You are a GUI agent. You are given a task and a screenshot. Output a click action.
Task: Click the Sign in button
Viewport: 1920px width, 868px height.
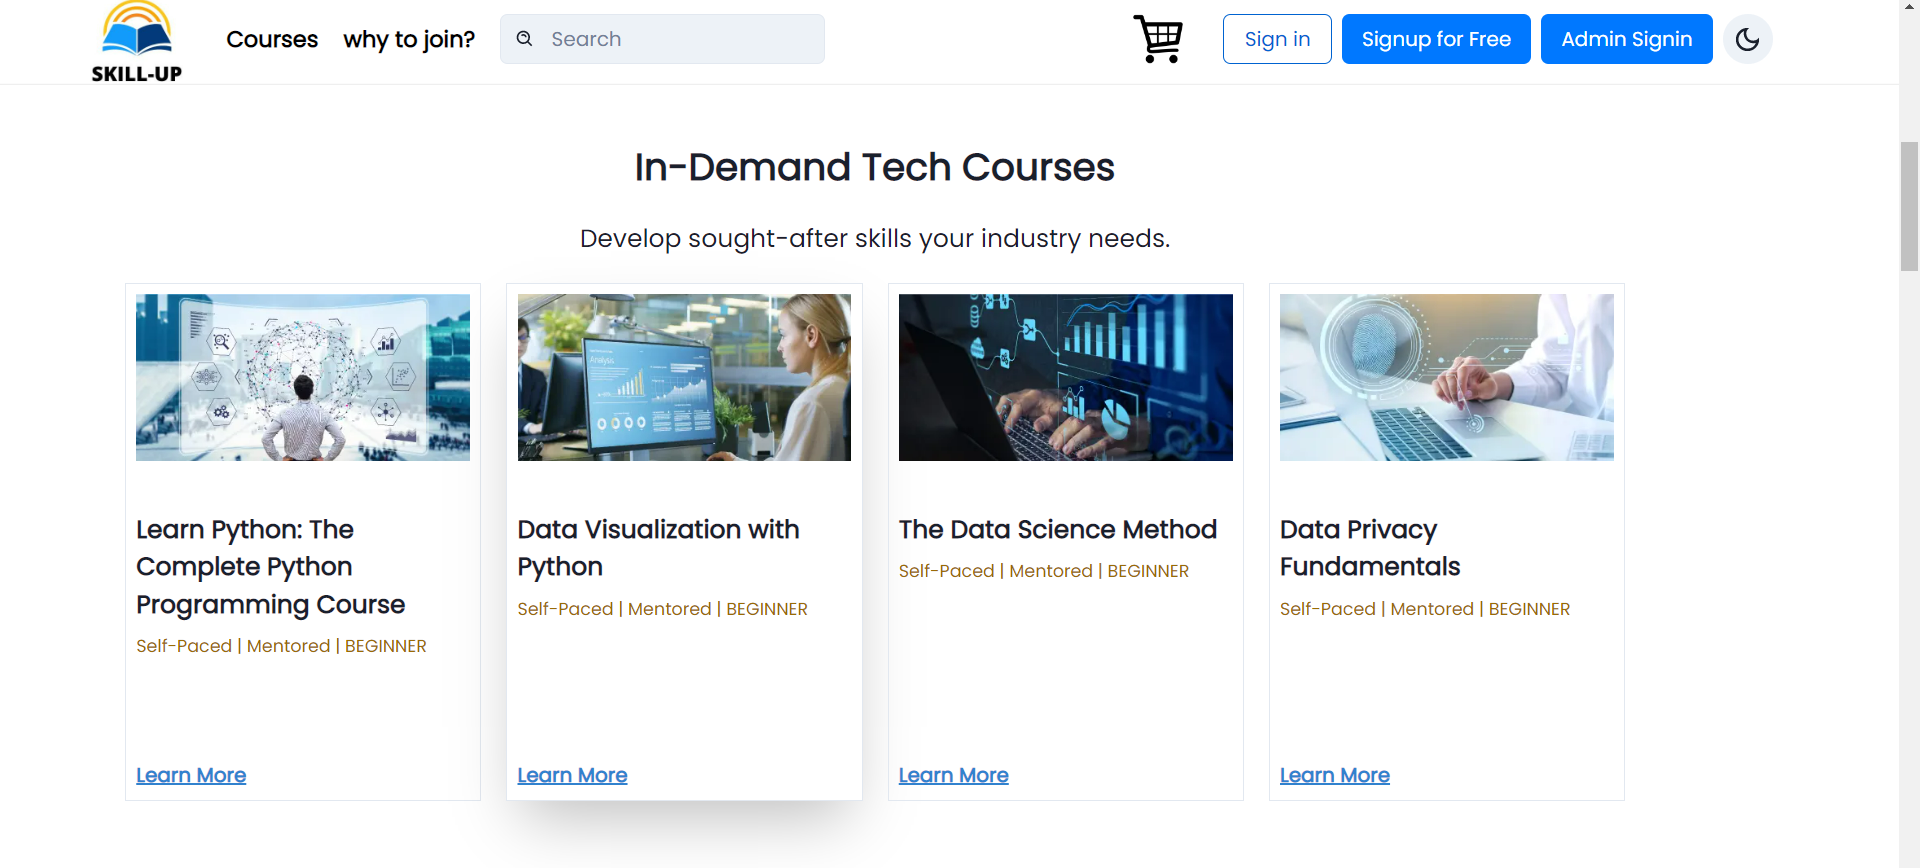1276,38
